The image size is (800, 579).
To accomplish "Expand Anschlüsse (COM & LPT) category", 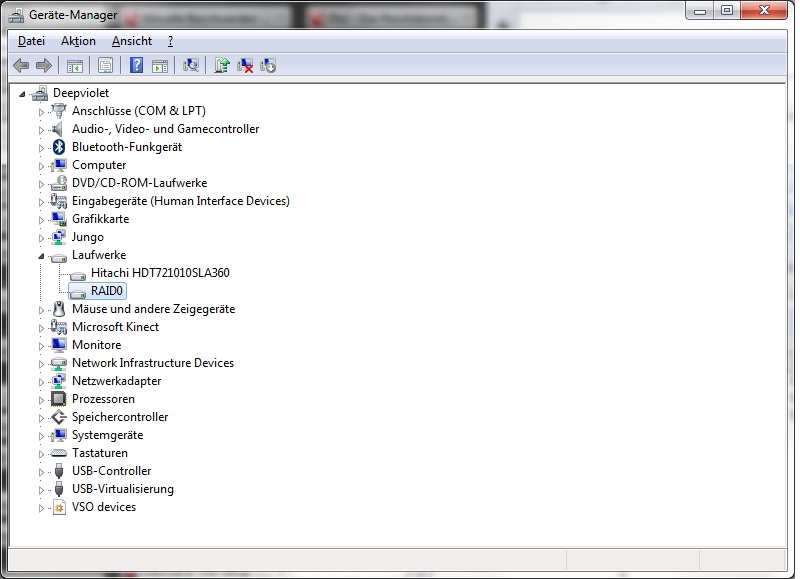I will (x=41, y=112).
